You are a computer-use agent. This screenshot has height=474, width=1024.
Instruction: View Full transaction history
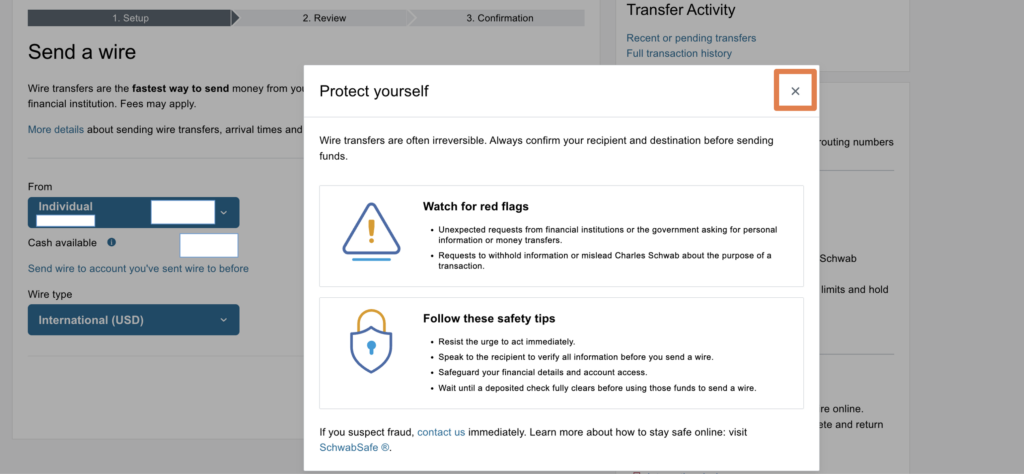coord(679,53)
